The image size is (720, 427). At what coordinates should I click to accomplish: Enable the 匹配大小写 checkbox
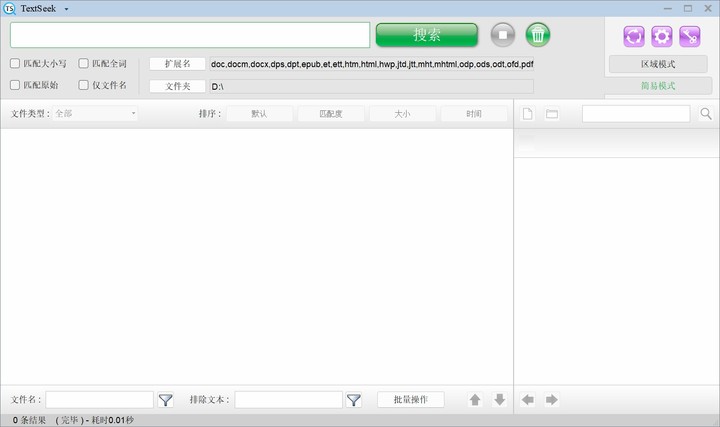pos(15,64)
